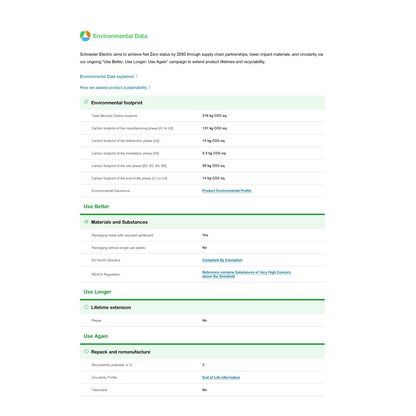Click the Lifetime extension section header
Viewport: 416px width, 416px height.
pyautogui.click(x=202, y=307)
